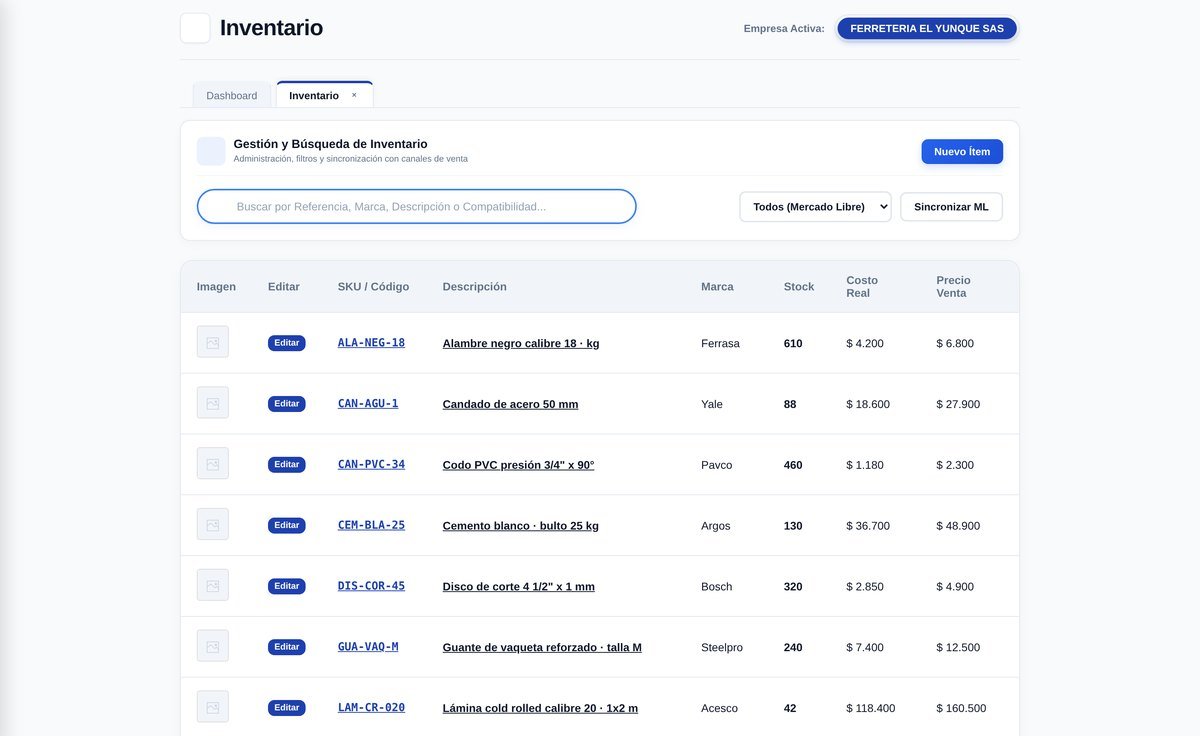Click the brand cell Yale
Screen dimensions: 1200x736
pos(712,404)
